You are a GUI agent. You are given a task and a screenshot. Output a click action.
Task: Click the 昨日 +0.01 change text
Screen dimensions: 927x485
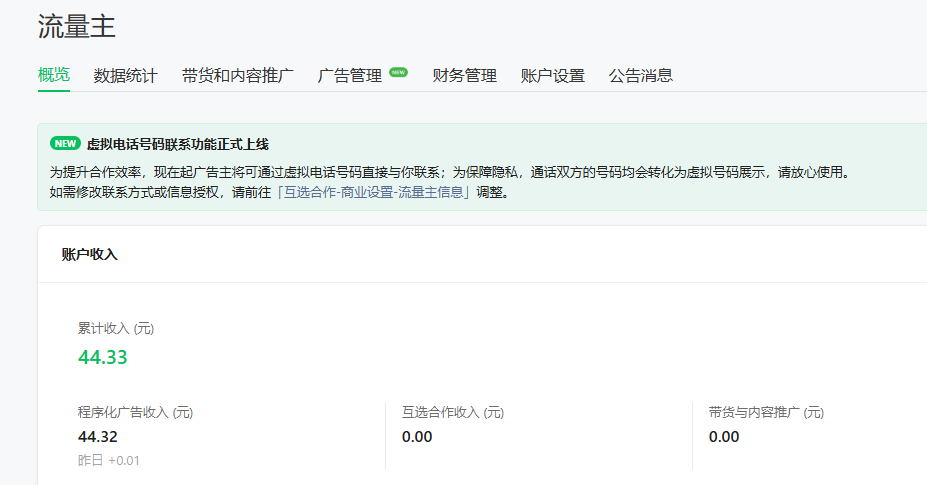pyautogui.click(x=109, y=461)
